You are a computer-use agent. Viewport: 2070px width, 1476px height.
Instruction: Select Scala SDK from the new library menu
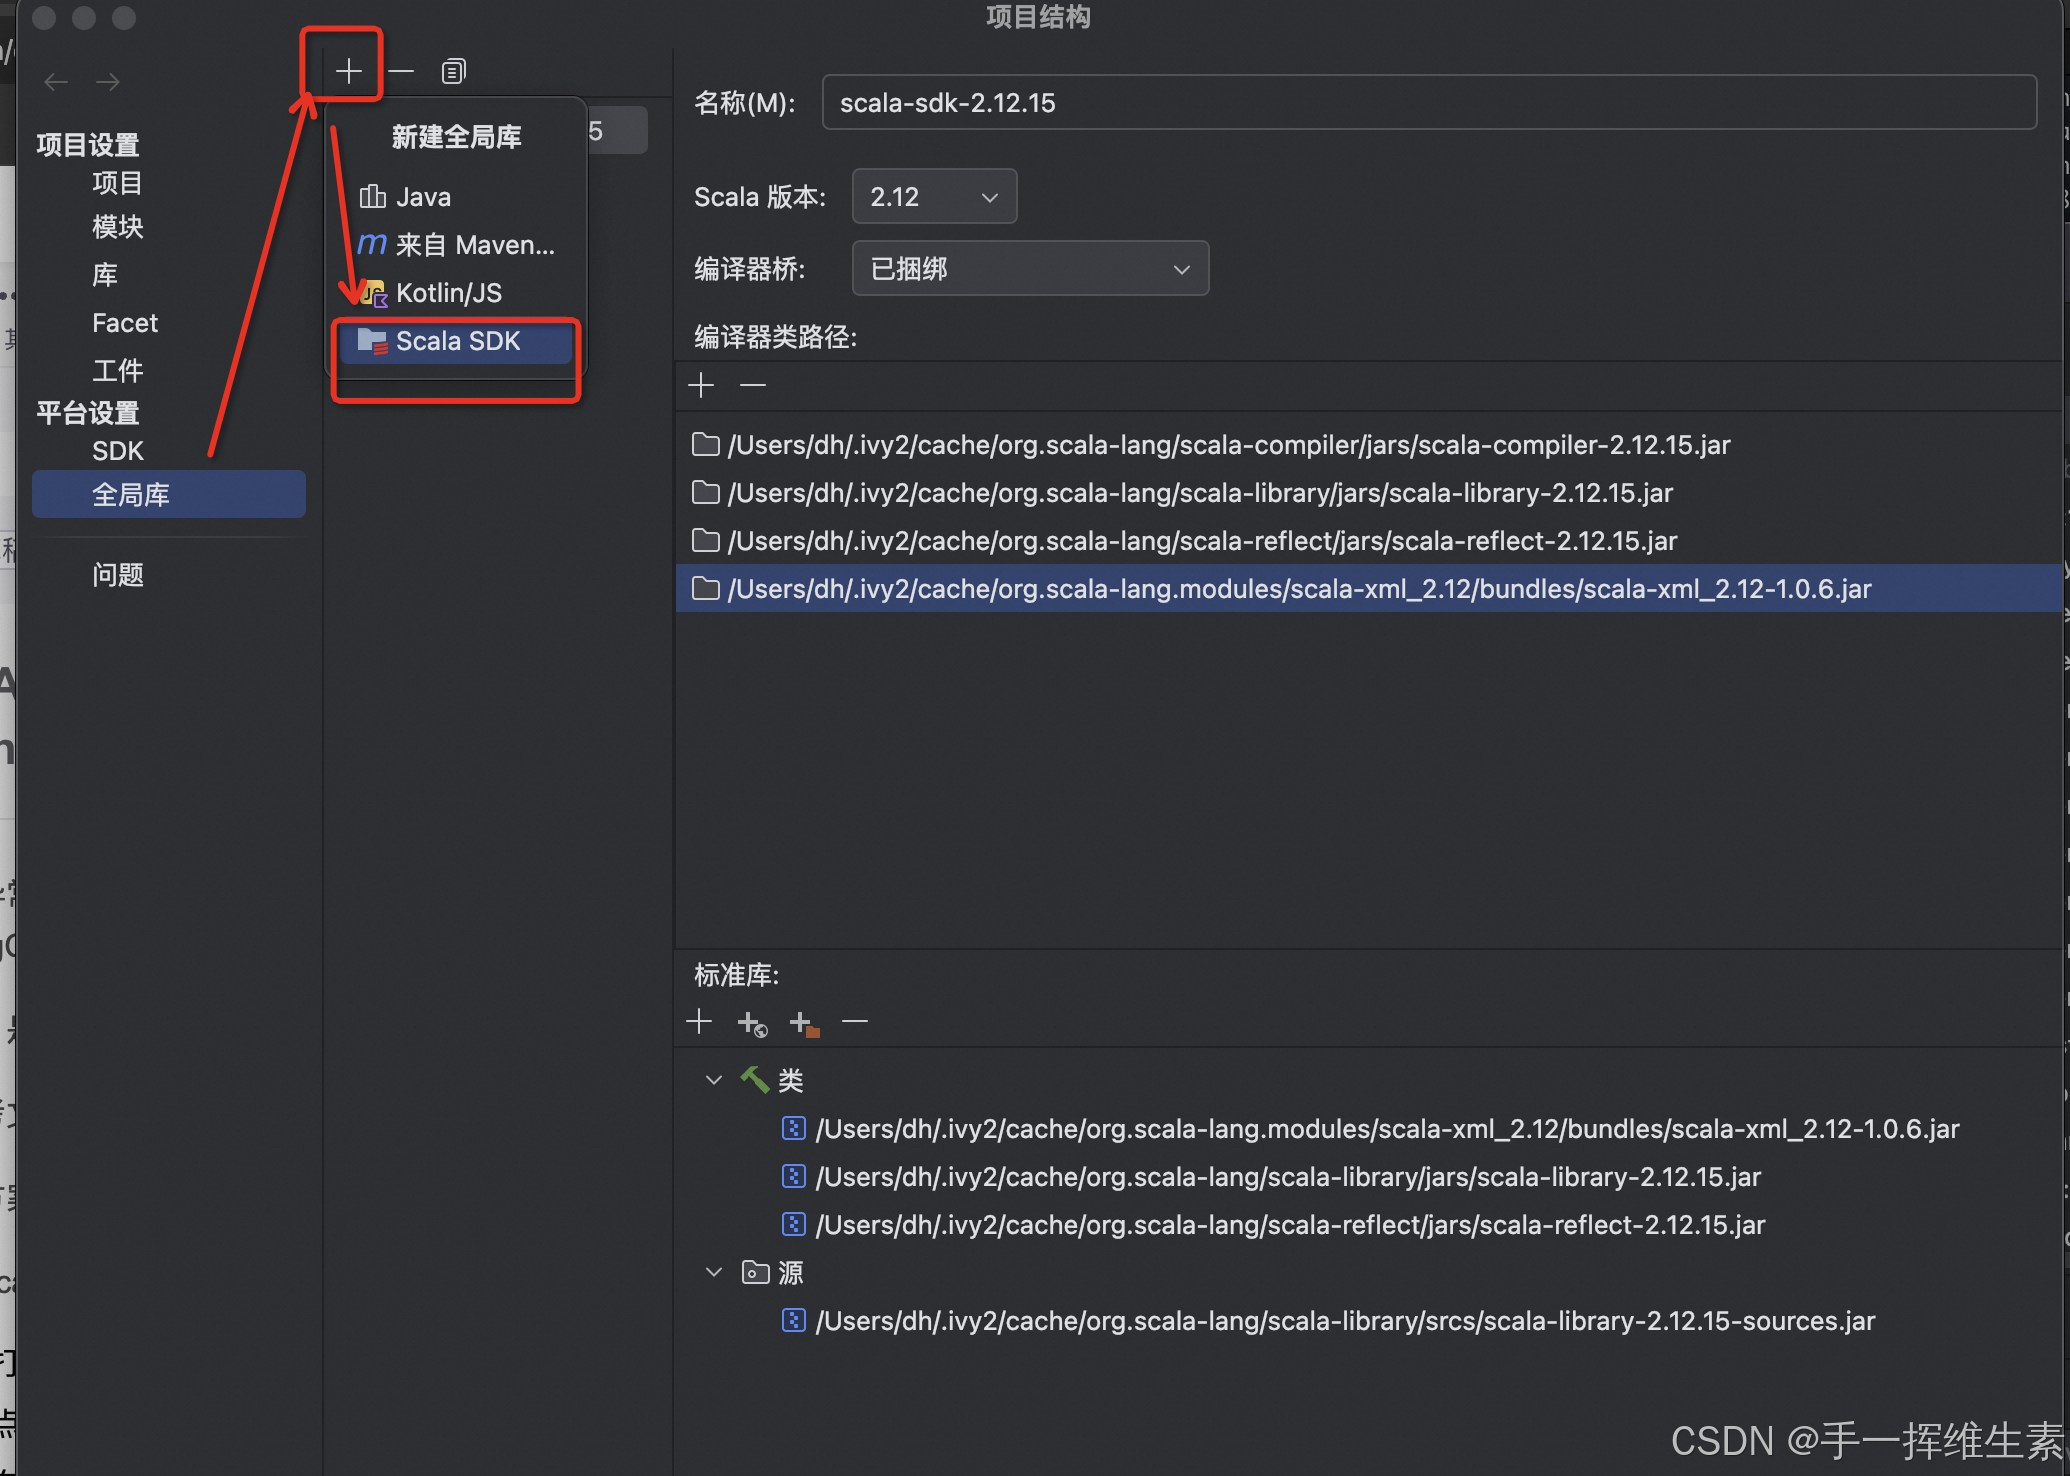tap(457, 340)
